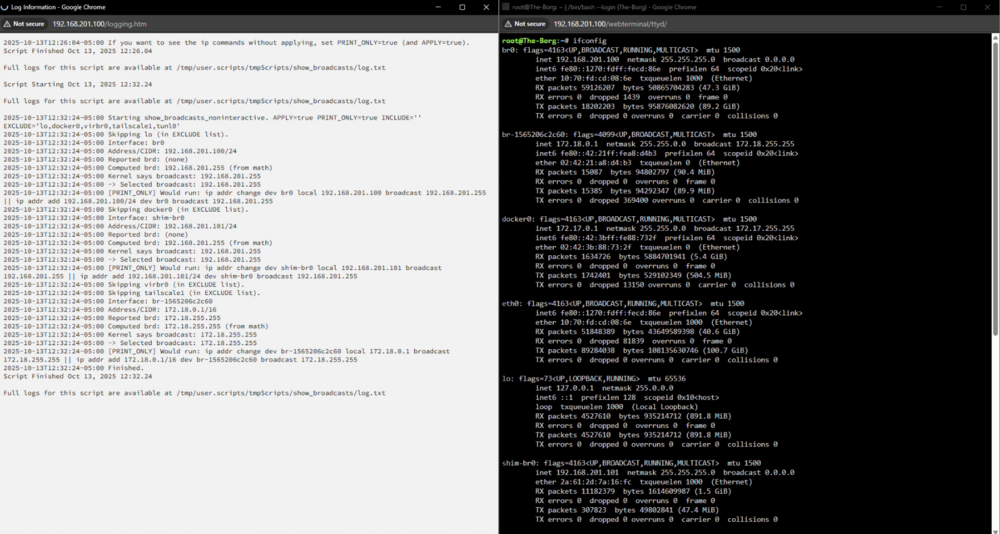Click the 'inet 127.0.0.1 netmask 255.0.0.0' terminal line
Viewport: 1000px width, 534px height.
[x=605, y=388]
